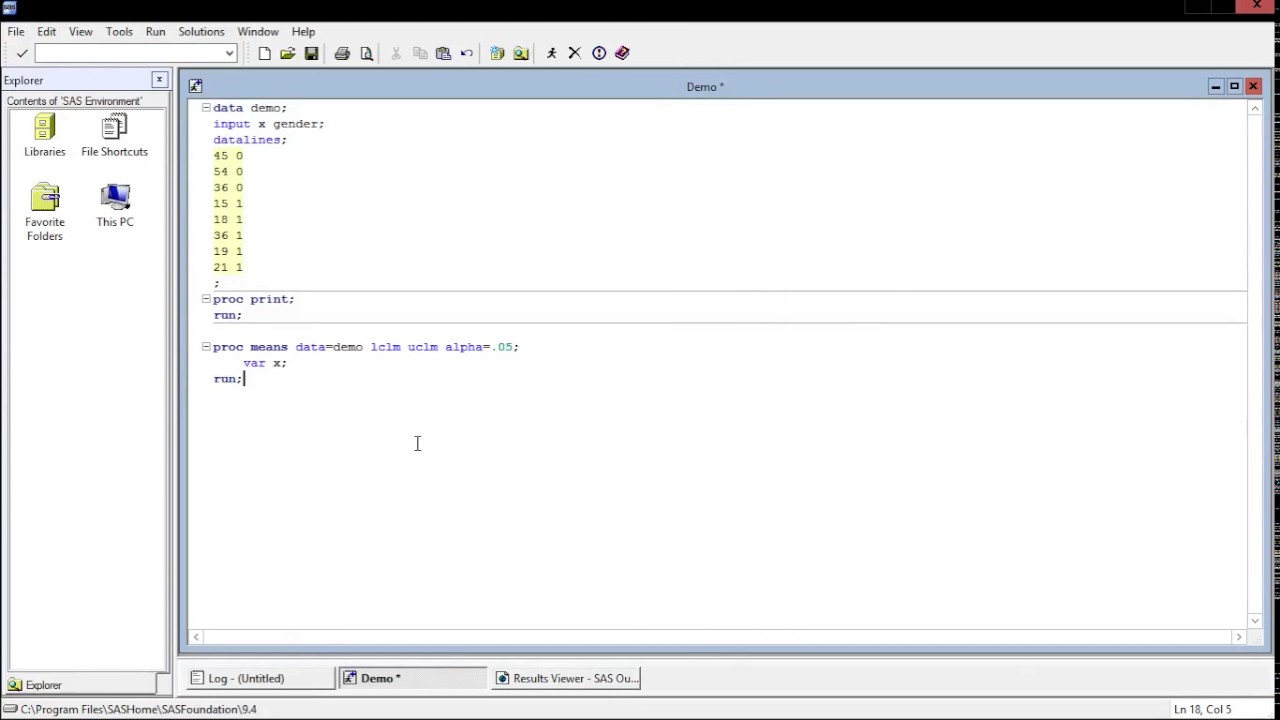Click the Print toolbar icon

tap(342, 53)
